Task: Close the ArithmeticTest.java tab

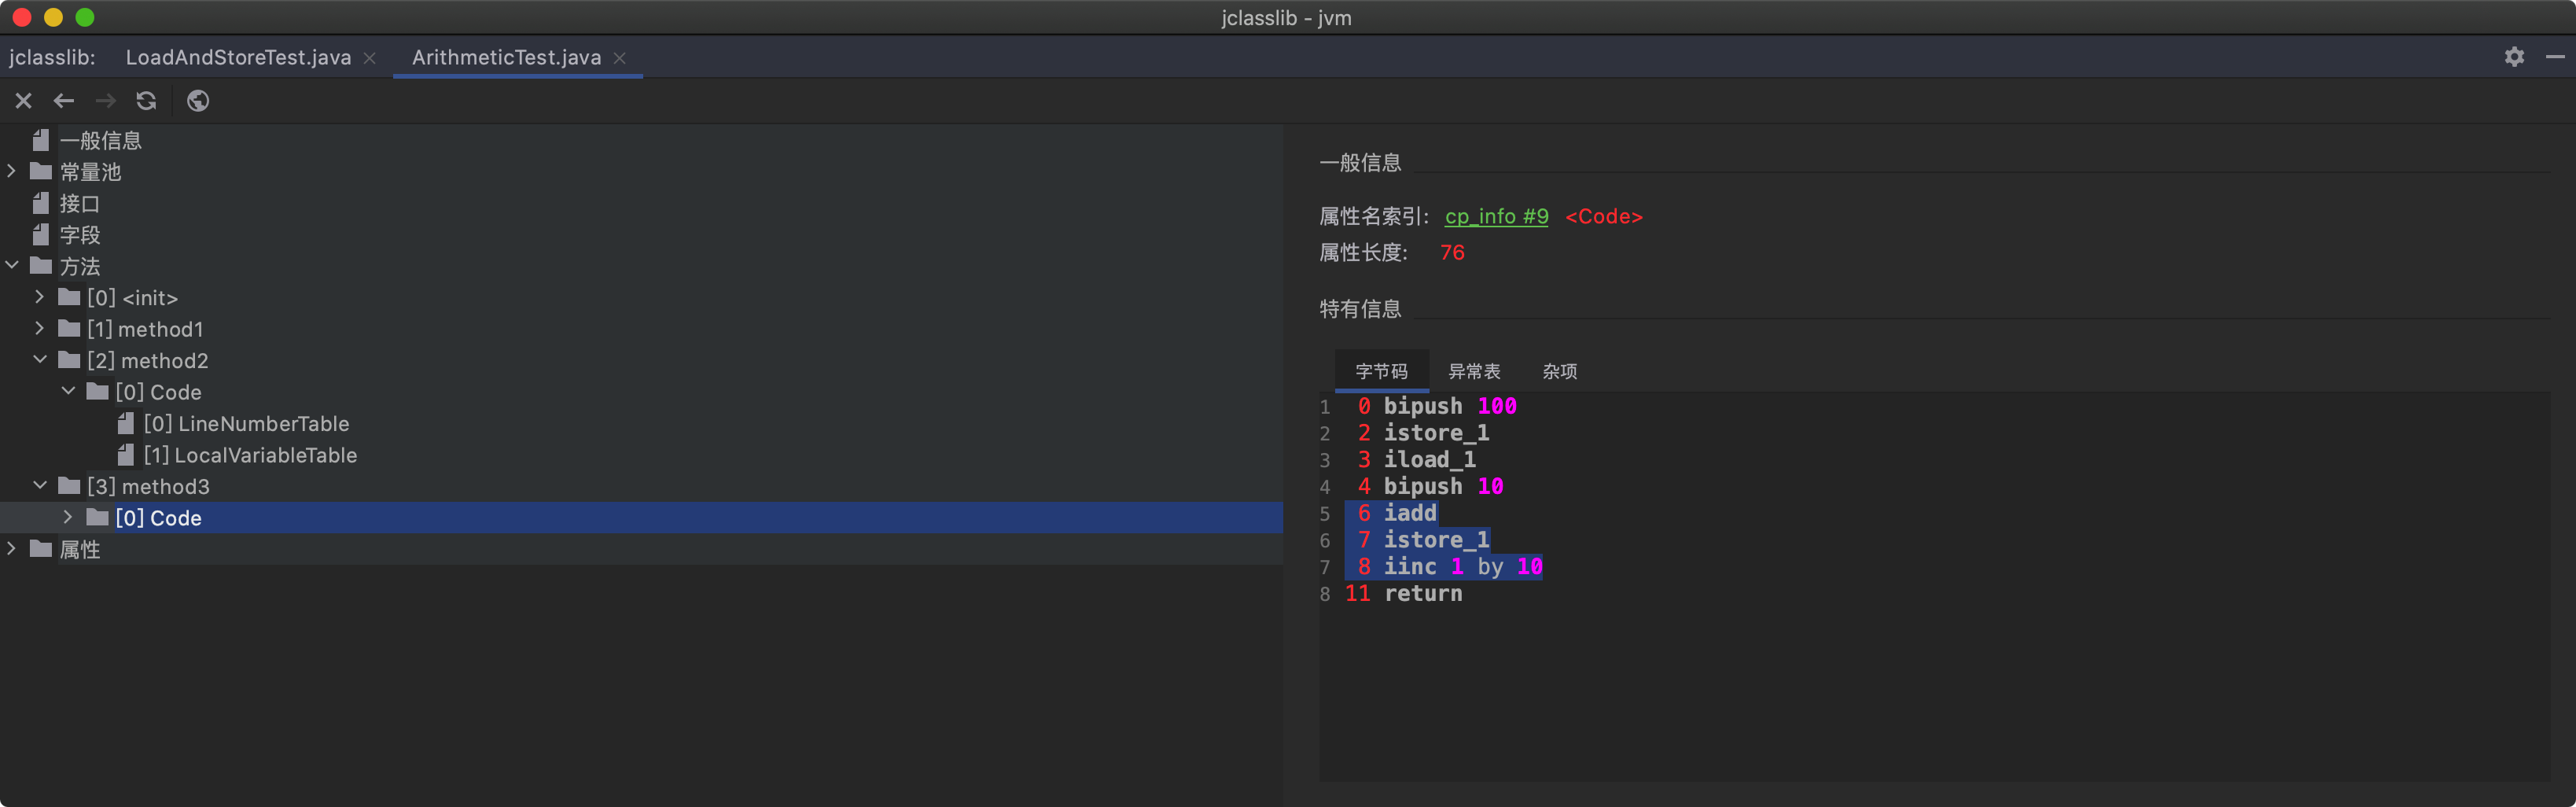Action: (620, 58)
